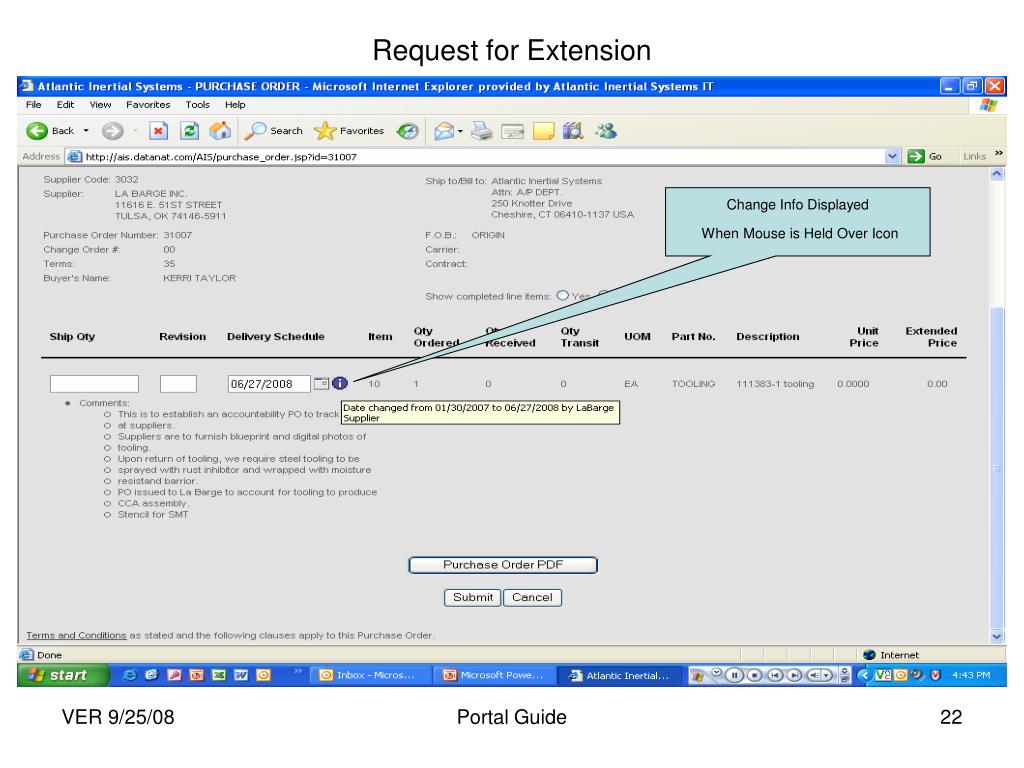The width and height of the screenshot is (1024, 768).
Task: Launch Excel from quick launch bar
Action: pyautogui.click(x=219, y=675)
